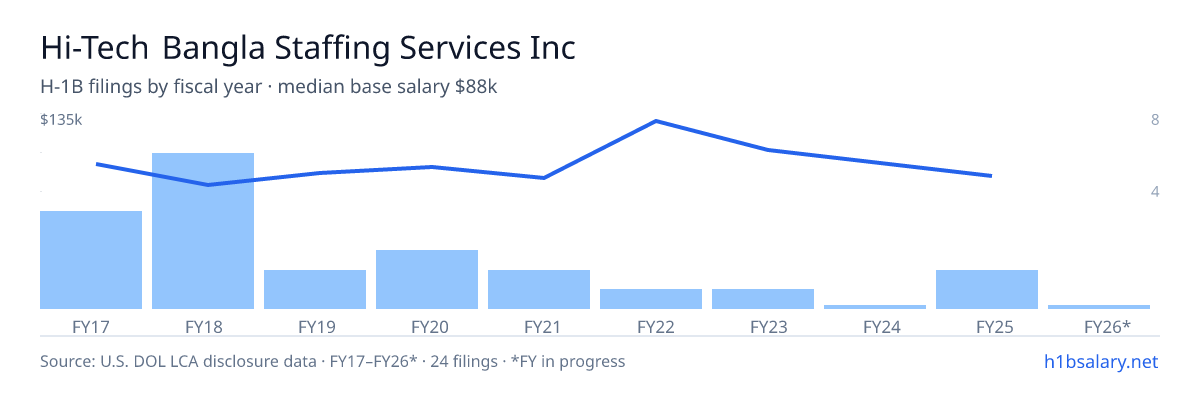Image resolution: width=1200 pixels, height=400 pixels.
Task: Click the right axis label 8
Action: (1155, 120)
